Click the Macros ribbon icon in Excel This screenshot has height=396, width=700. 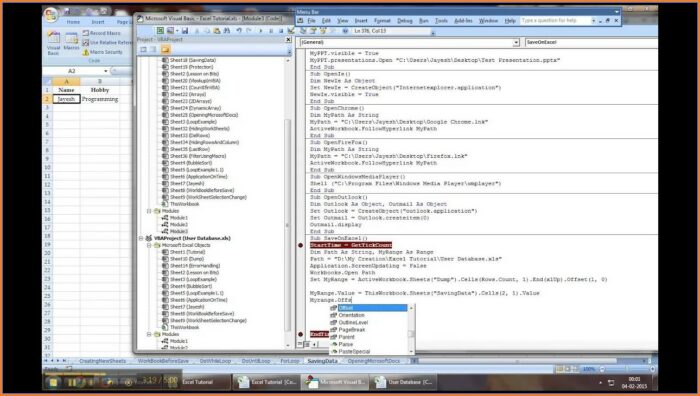pyautogui.click(x=71, y=41)
